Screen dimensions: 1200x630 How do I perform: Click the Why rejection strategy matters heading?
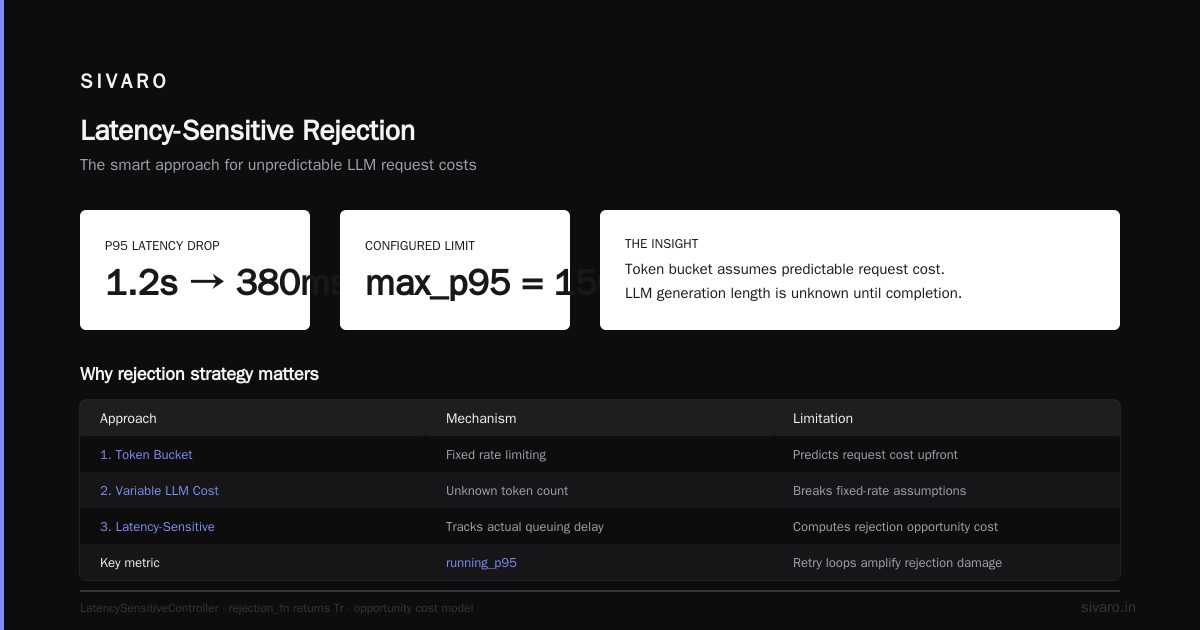coord(199,374)
